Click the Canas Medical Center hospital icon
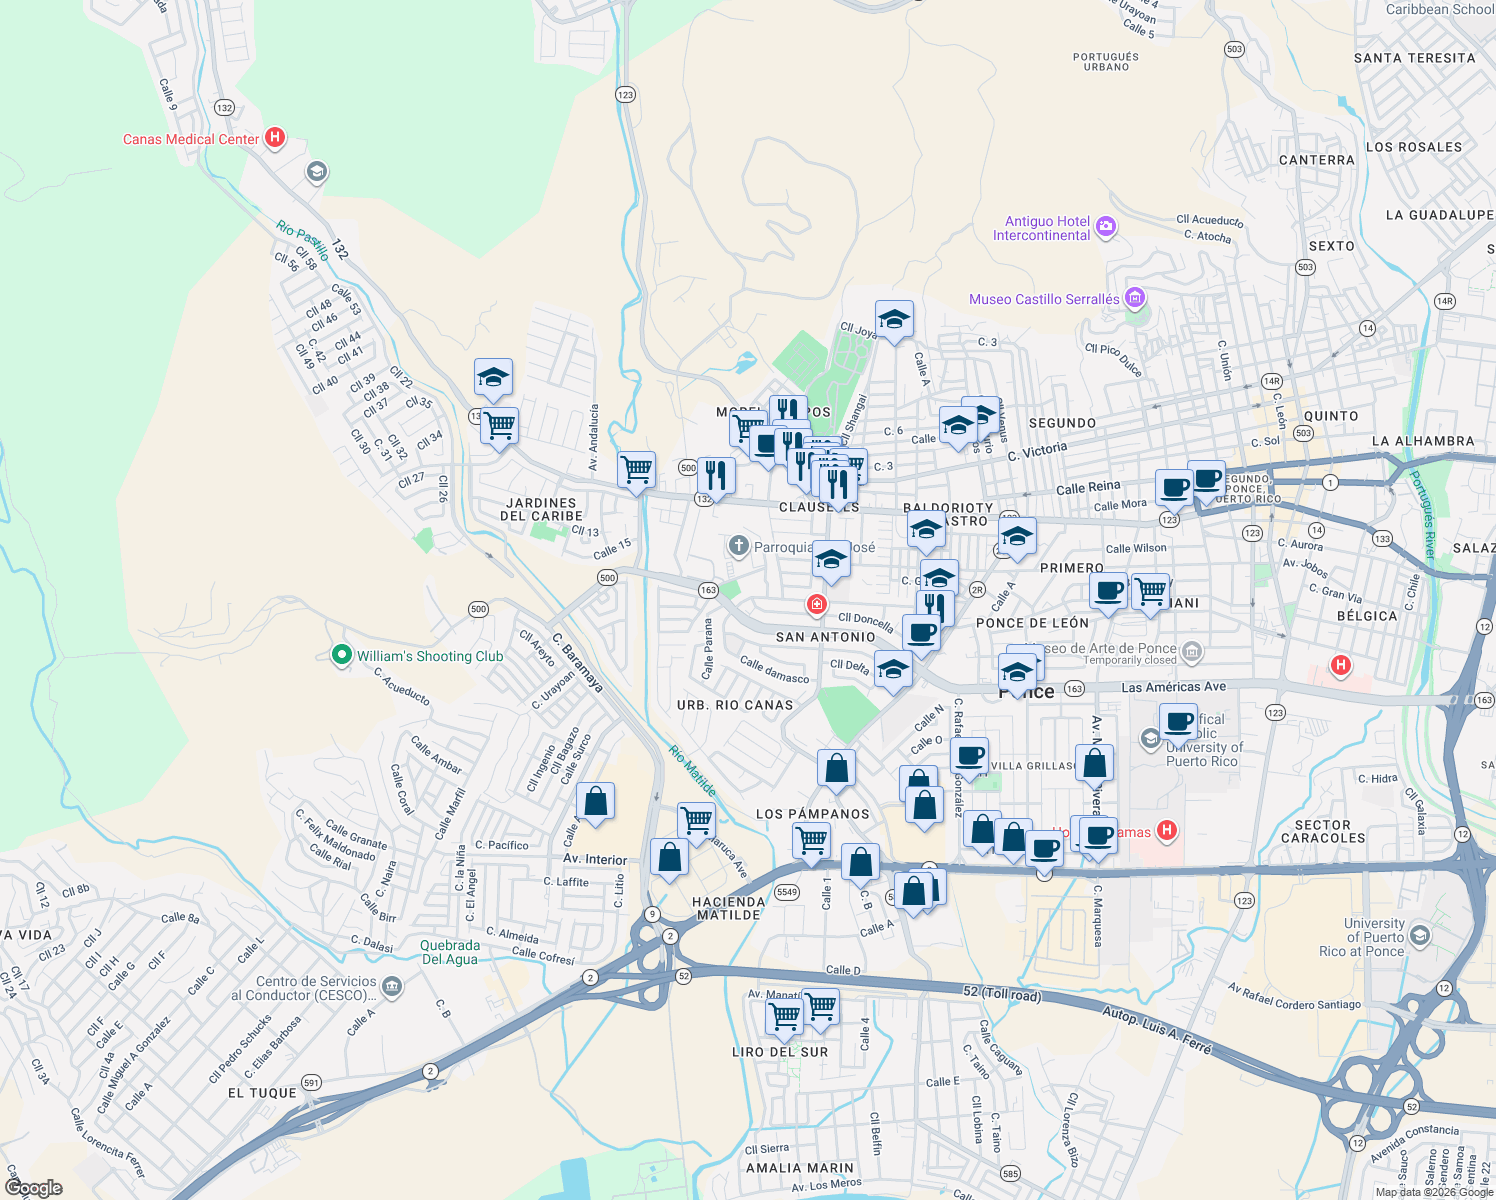 pyautogui.click(x=275, y=138)
